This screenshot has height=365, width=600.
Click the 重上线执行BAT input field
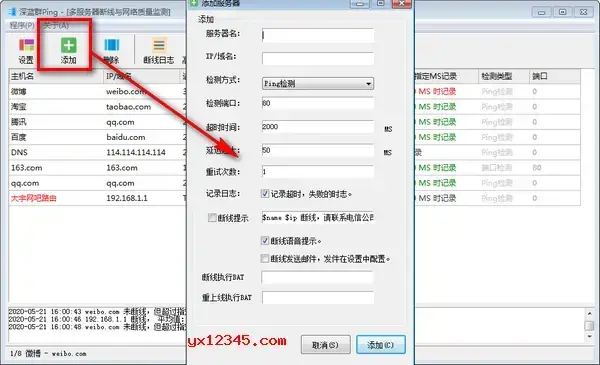(318, 297)
